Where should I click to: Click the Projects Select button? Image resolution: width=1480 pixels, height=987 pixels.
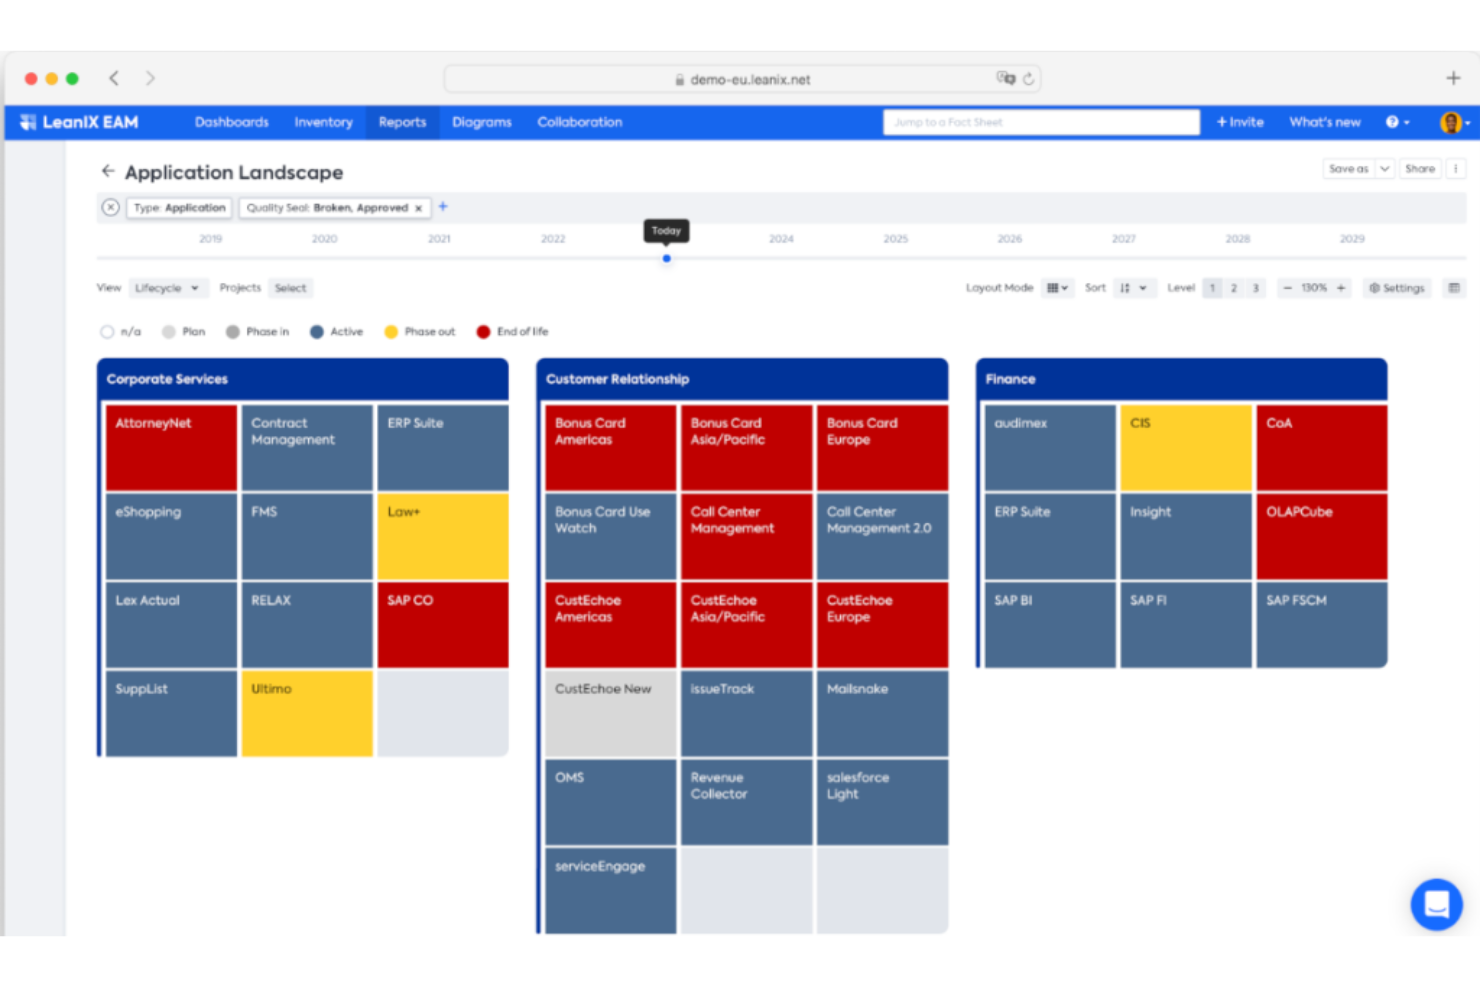[290, 288]
